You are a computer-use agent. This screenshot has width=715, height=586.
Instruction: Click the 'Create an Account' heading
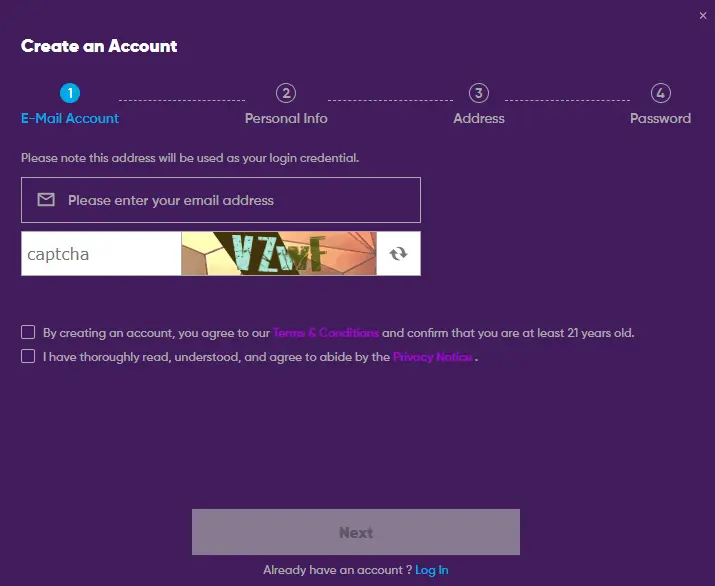coord(99,46)
